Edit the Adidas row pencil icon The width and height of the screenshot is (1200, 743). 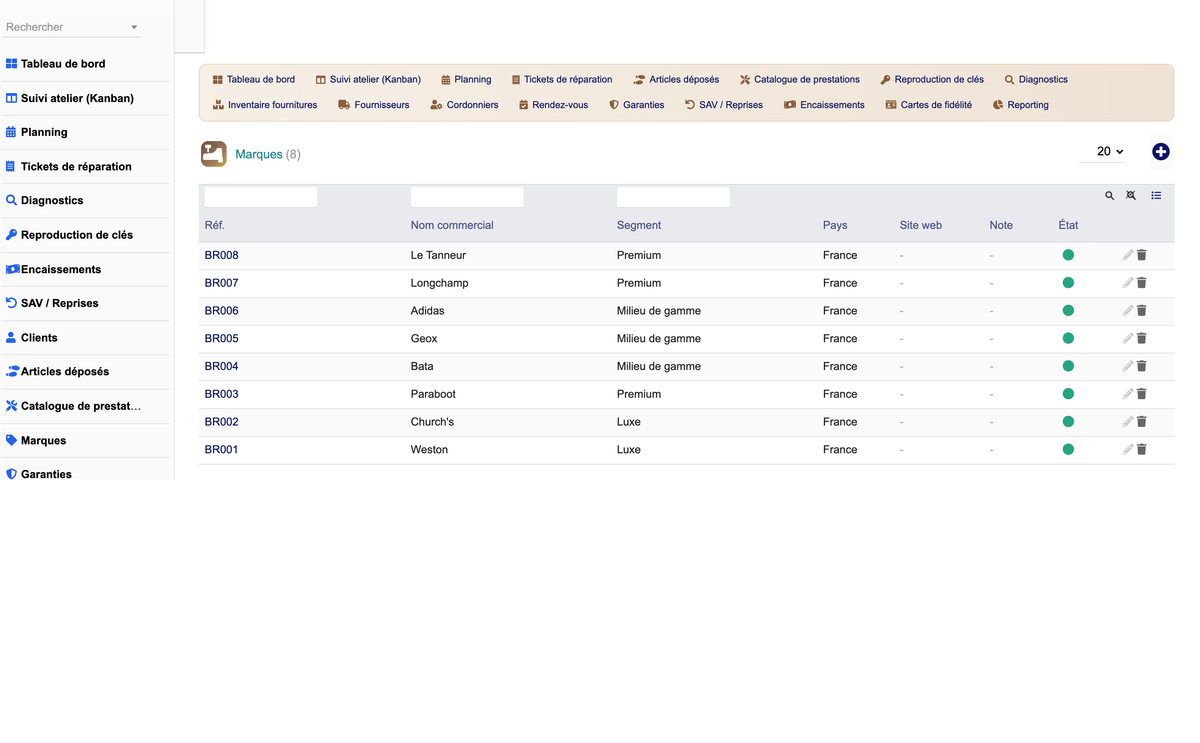(1128, 311)
